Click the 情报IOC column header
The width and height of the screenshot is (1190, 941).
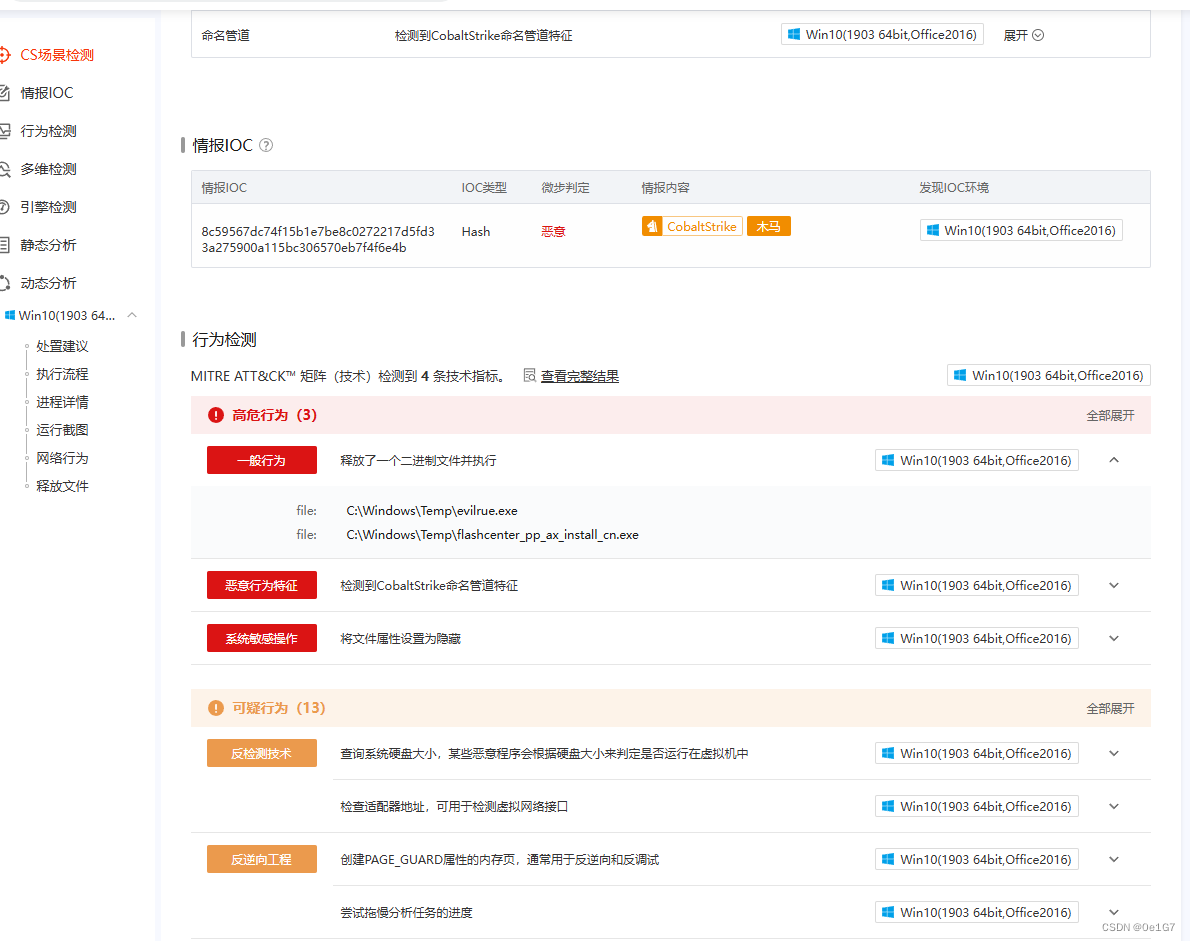coord(224,187)
